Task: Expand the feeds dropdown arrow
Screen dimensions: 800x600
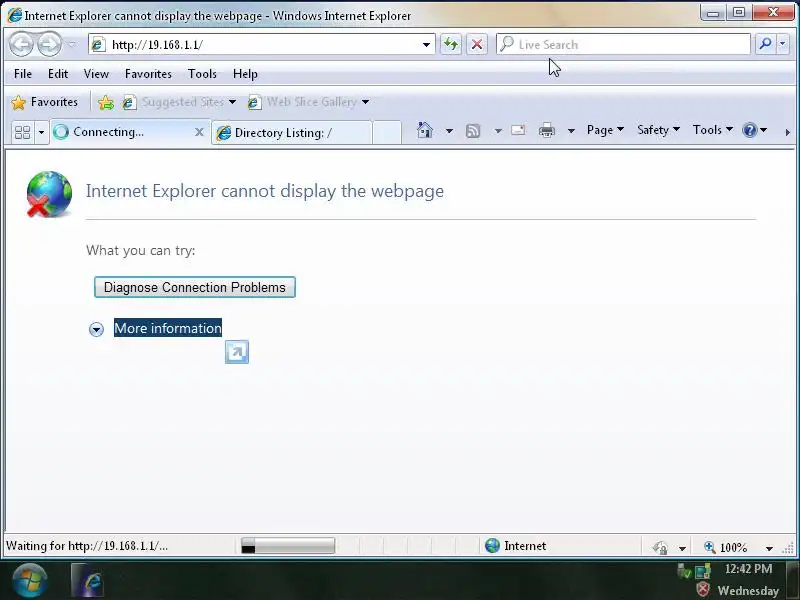Action: pos(498,131)
